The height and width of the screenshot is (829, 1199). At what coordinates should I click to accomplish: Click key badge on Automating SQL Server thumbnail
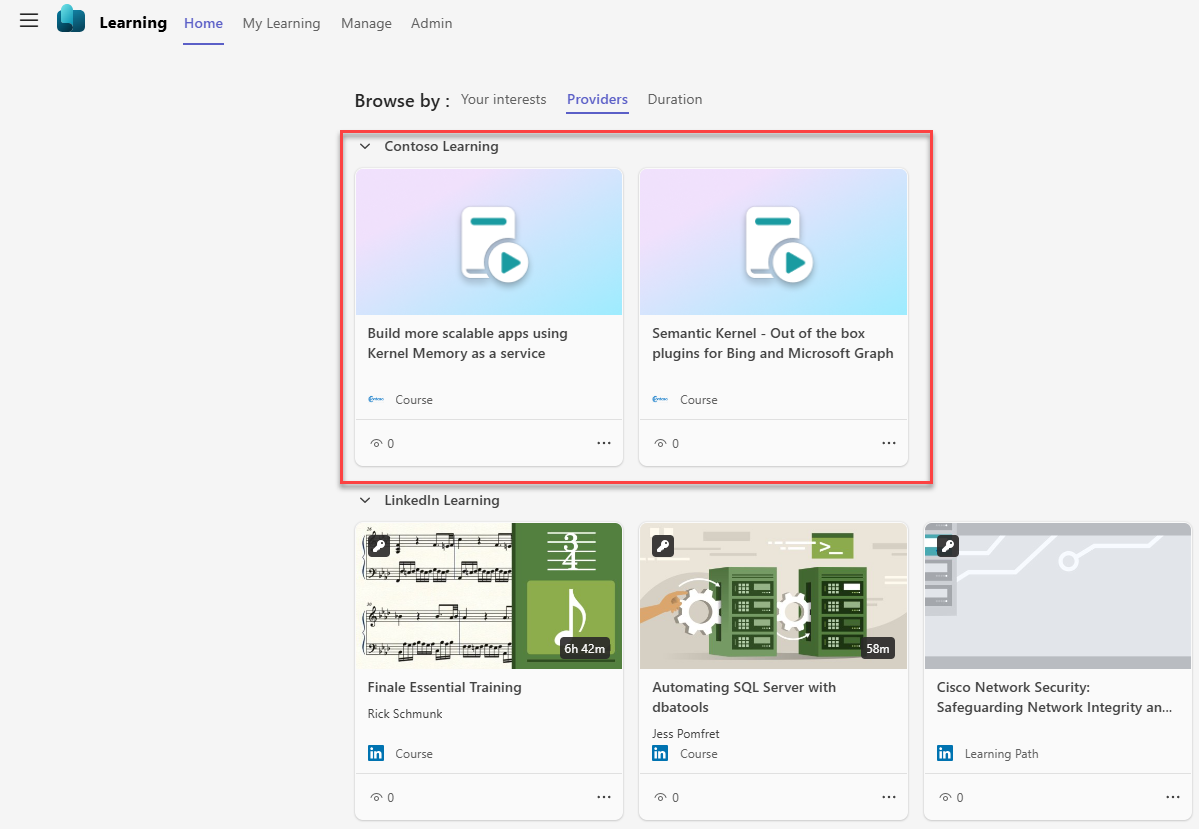tap(663, 546)
